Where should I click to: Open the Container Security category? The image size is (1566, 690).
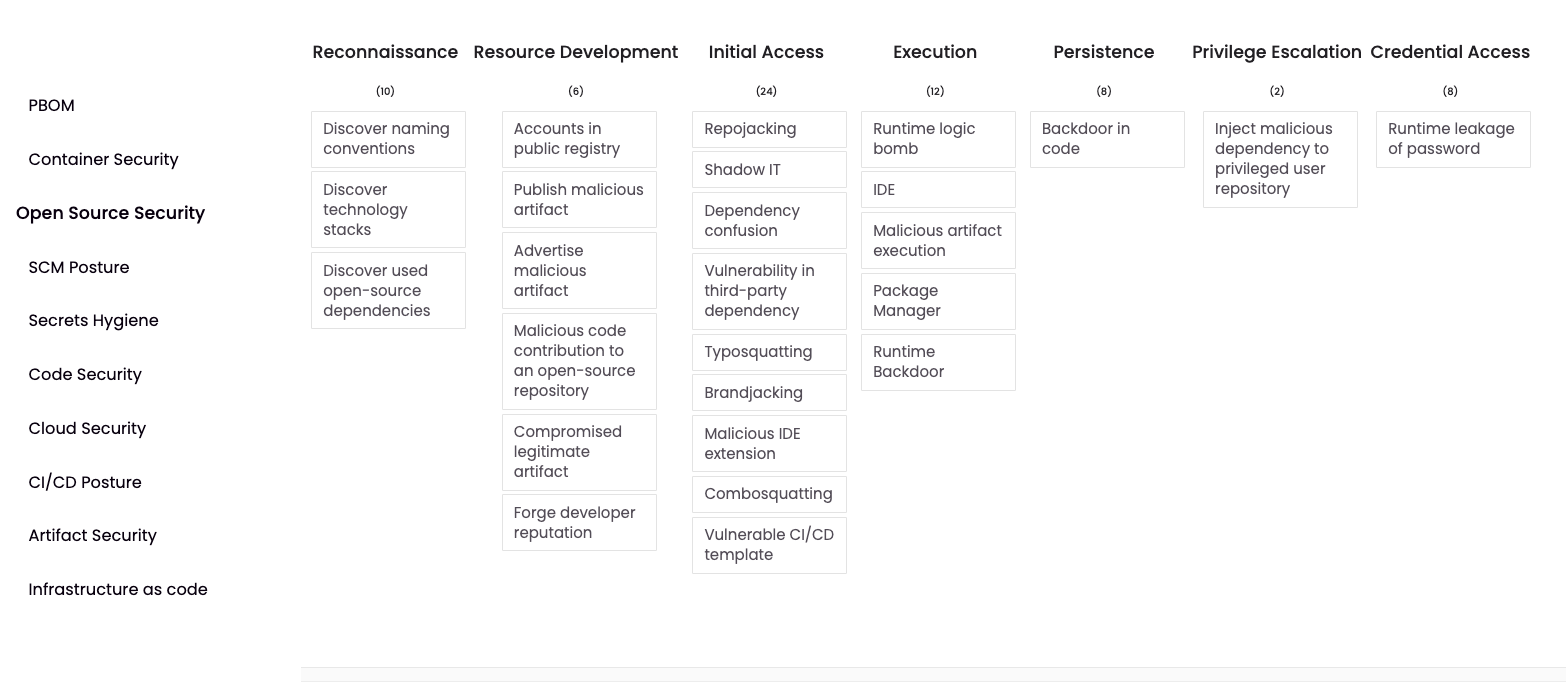click(103, 159)
